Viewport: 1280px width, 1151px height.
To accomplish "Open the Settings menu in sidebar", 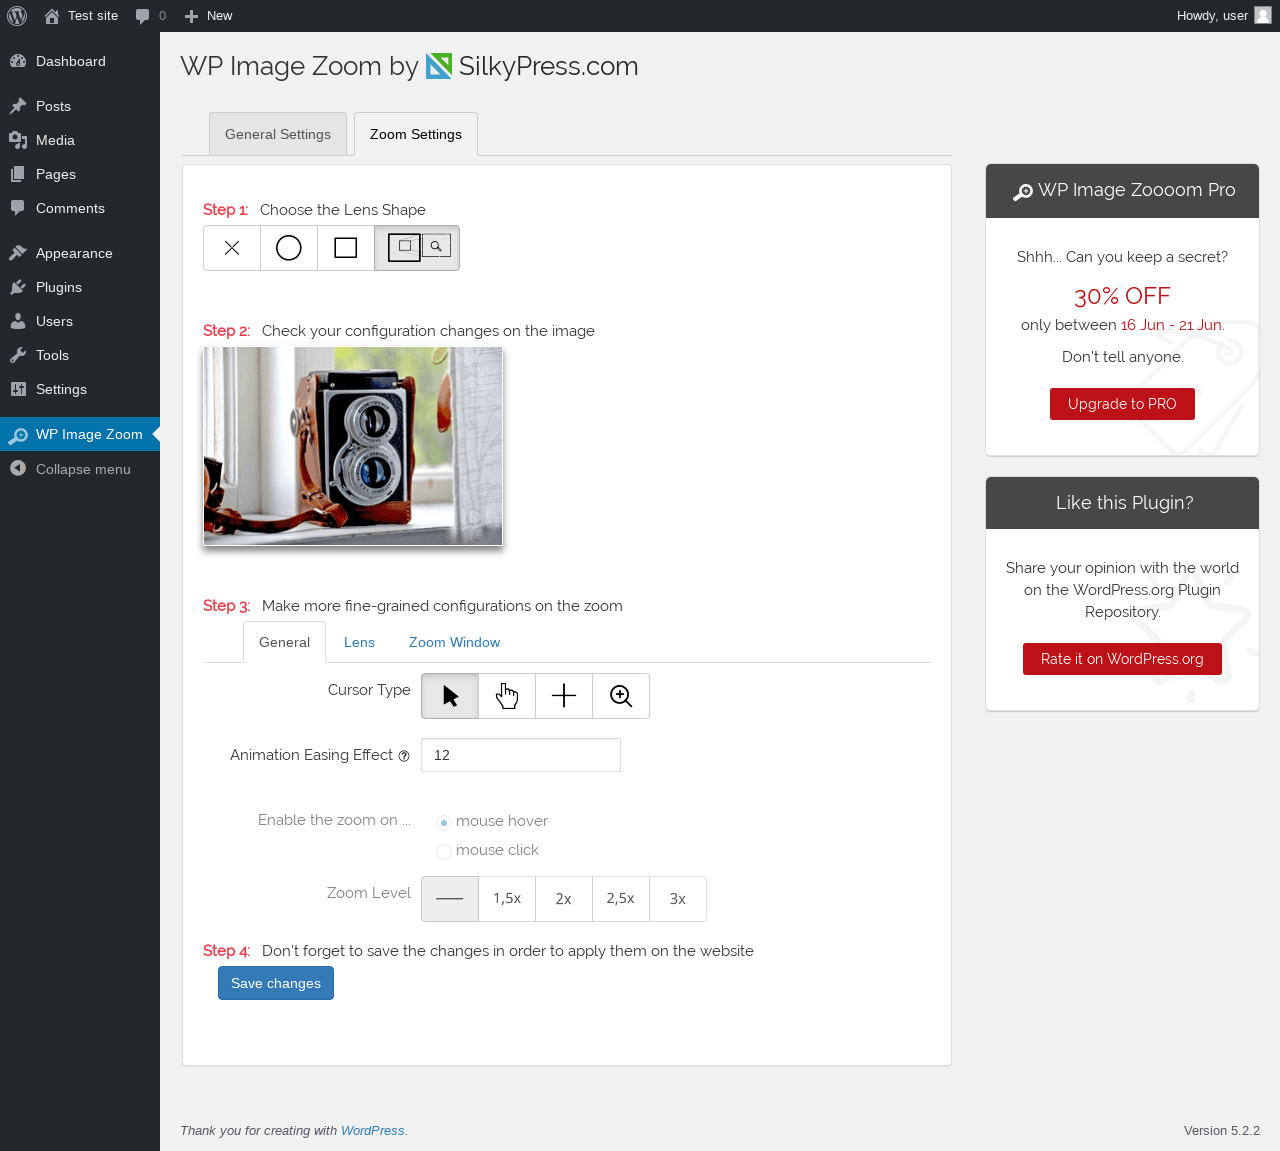I will click(x=80, y=389).
